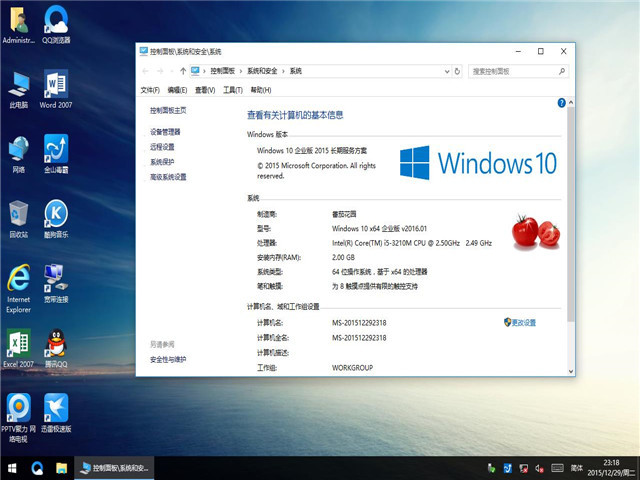Open the recent locations dropdown arrow
The width and height of the screenshot is (640, 480).
170,71
